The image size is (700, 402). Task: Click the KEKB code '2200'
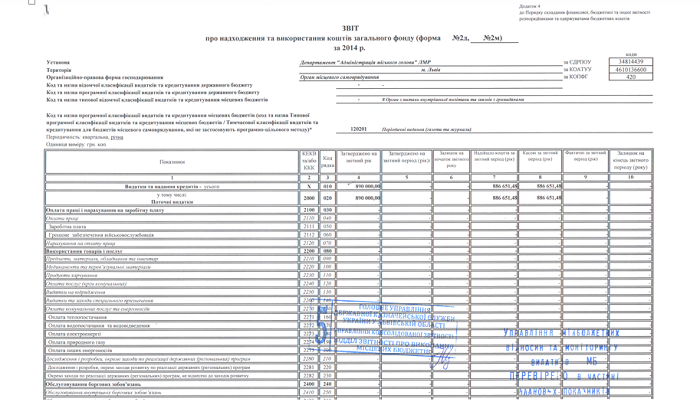[x=309, y=251]
